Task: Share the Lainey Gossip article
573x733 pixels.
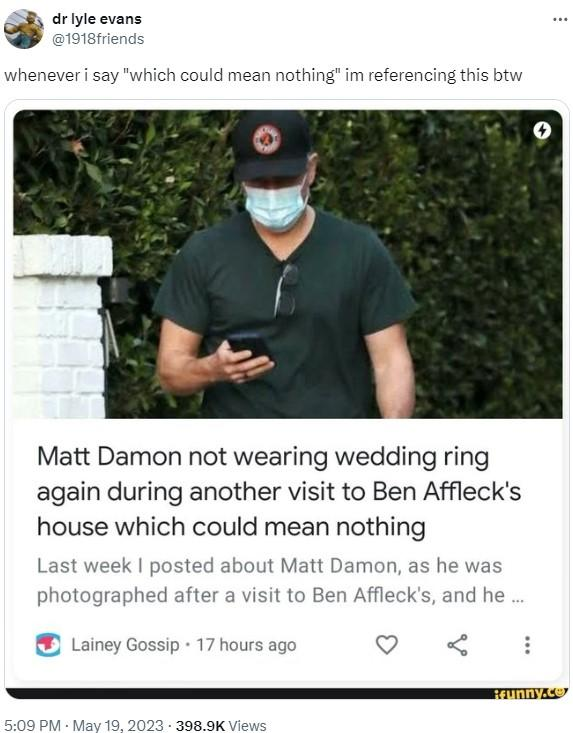Action: (x=457, y=645)
